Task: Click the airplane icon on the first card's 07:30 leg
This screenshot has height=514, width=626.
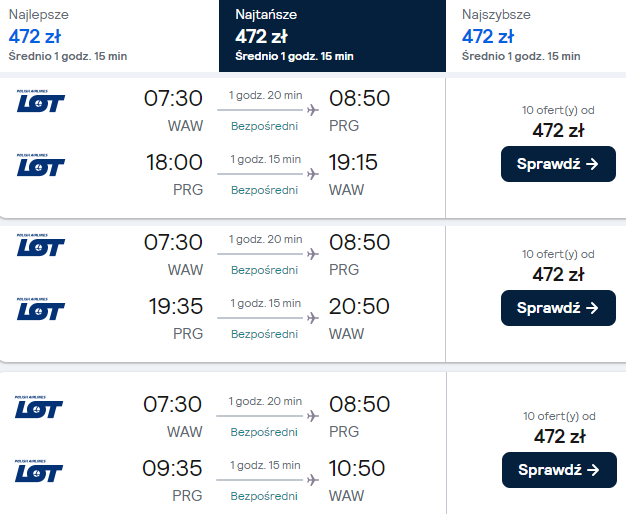Action: tap(312, 110)
